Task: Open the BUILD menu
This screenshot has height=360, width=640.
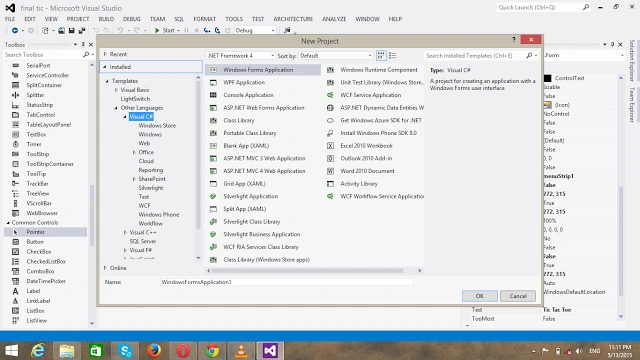Action: click(x=106, y=19)
